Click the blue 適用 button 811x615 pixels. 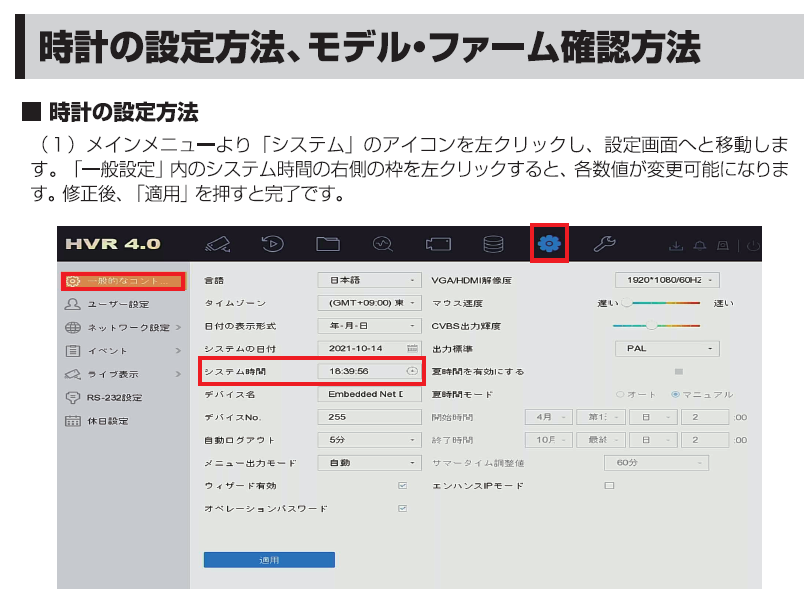(x=269, y=560)
